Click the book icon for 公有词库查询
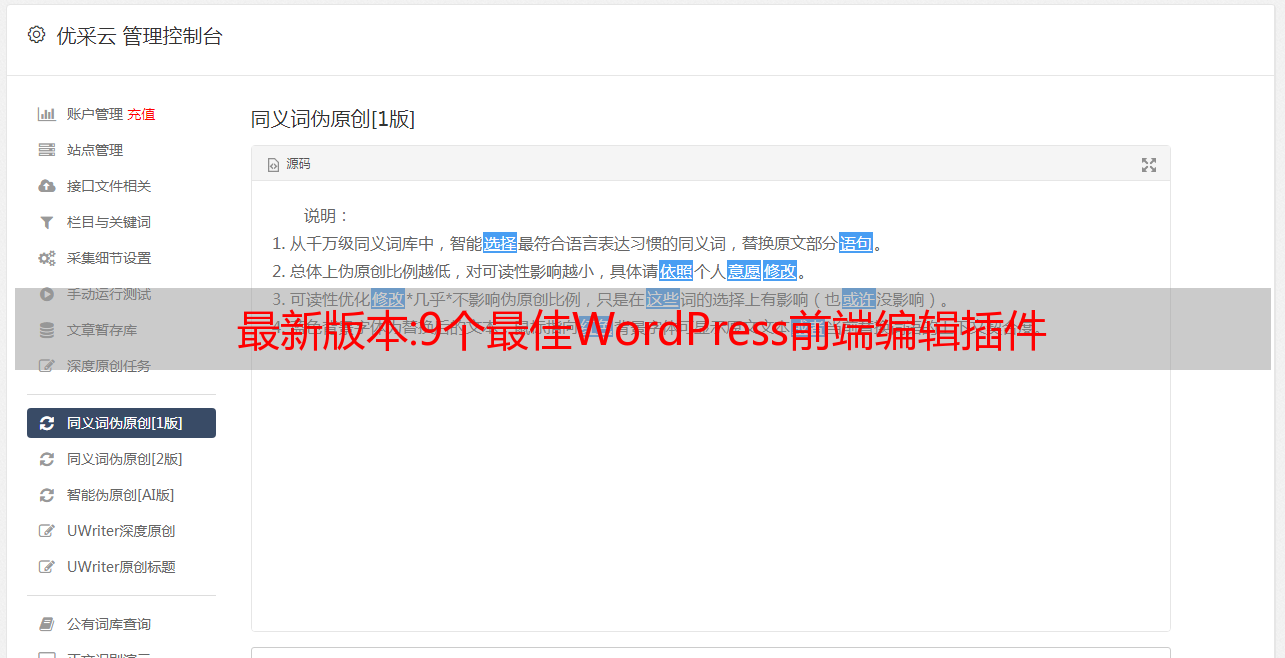The width and height of the screenshot is (1285, 658). pos(47,624)
